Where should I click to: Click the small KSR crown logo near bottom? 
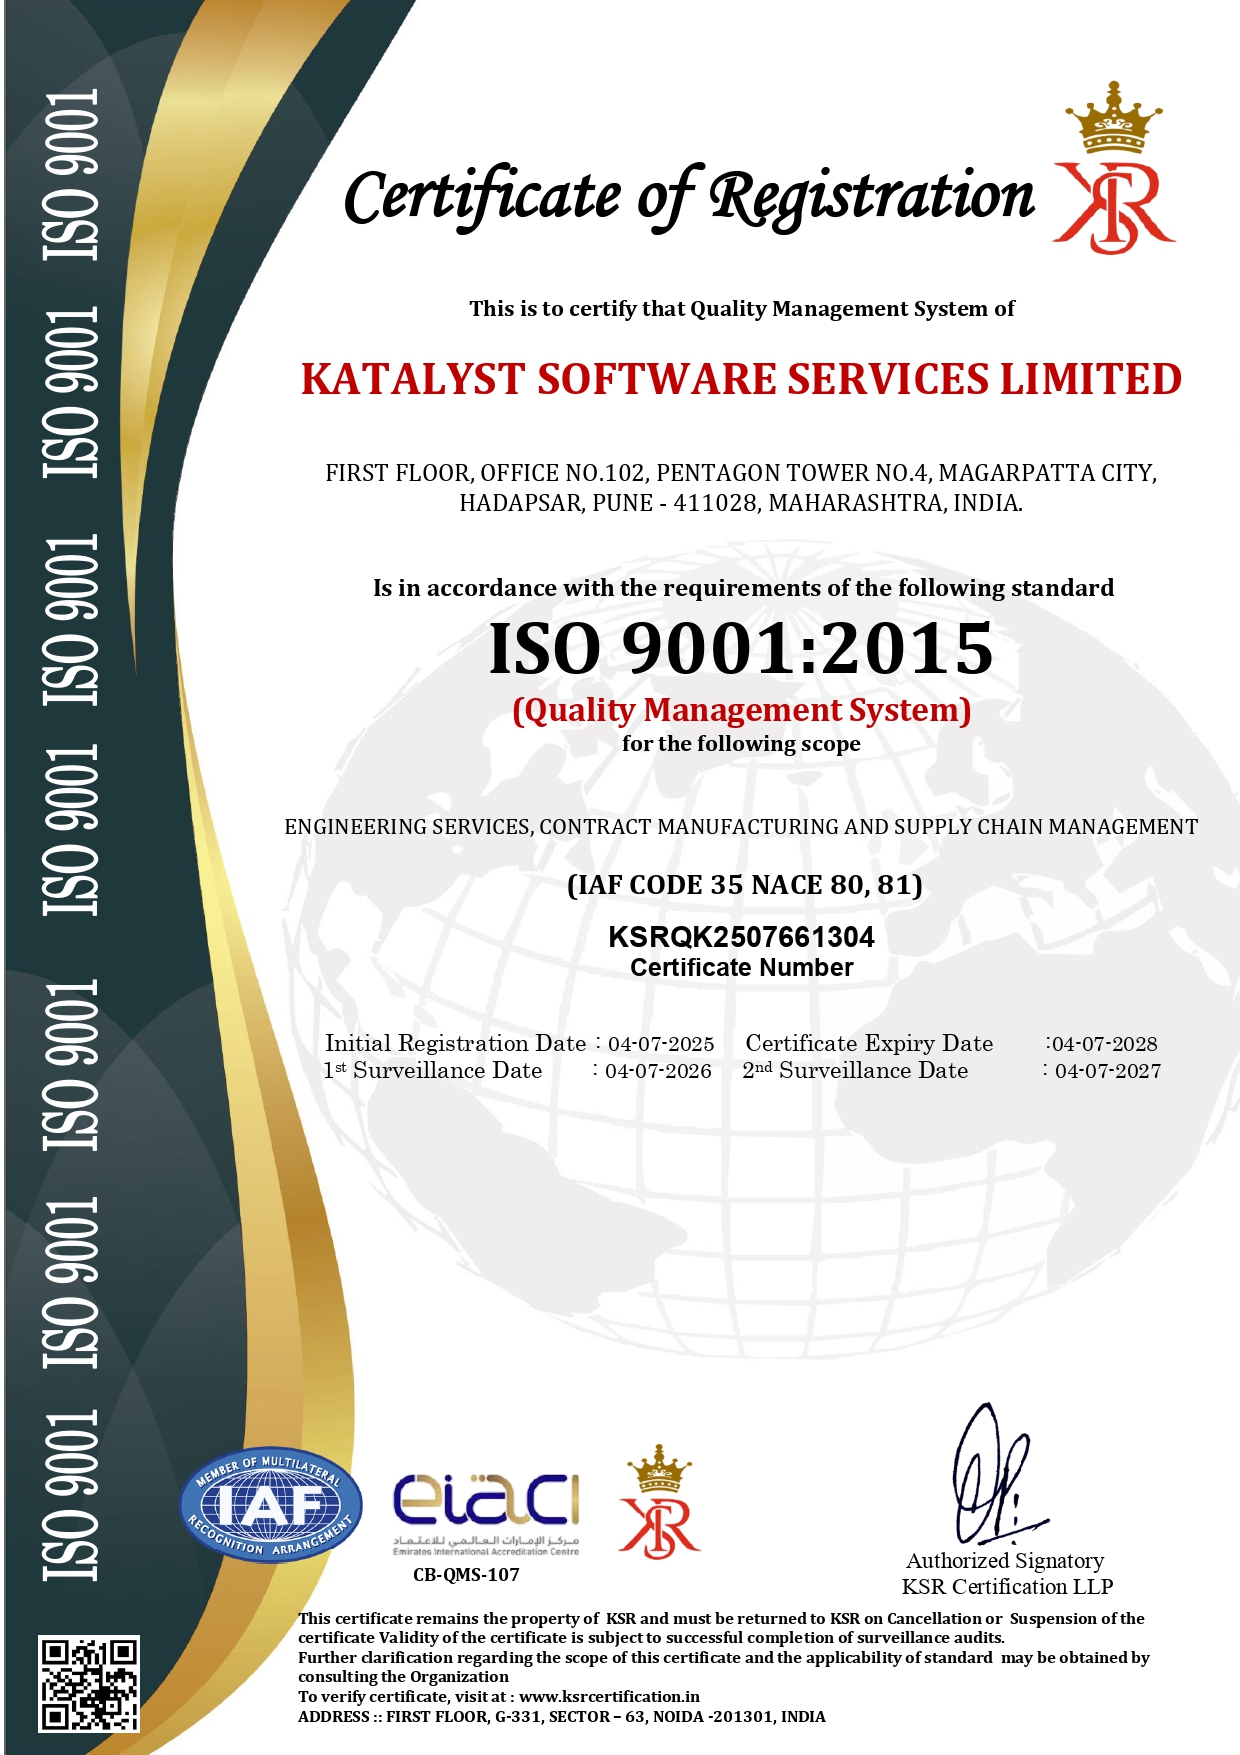[659, 1502]
